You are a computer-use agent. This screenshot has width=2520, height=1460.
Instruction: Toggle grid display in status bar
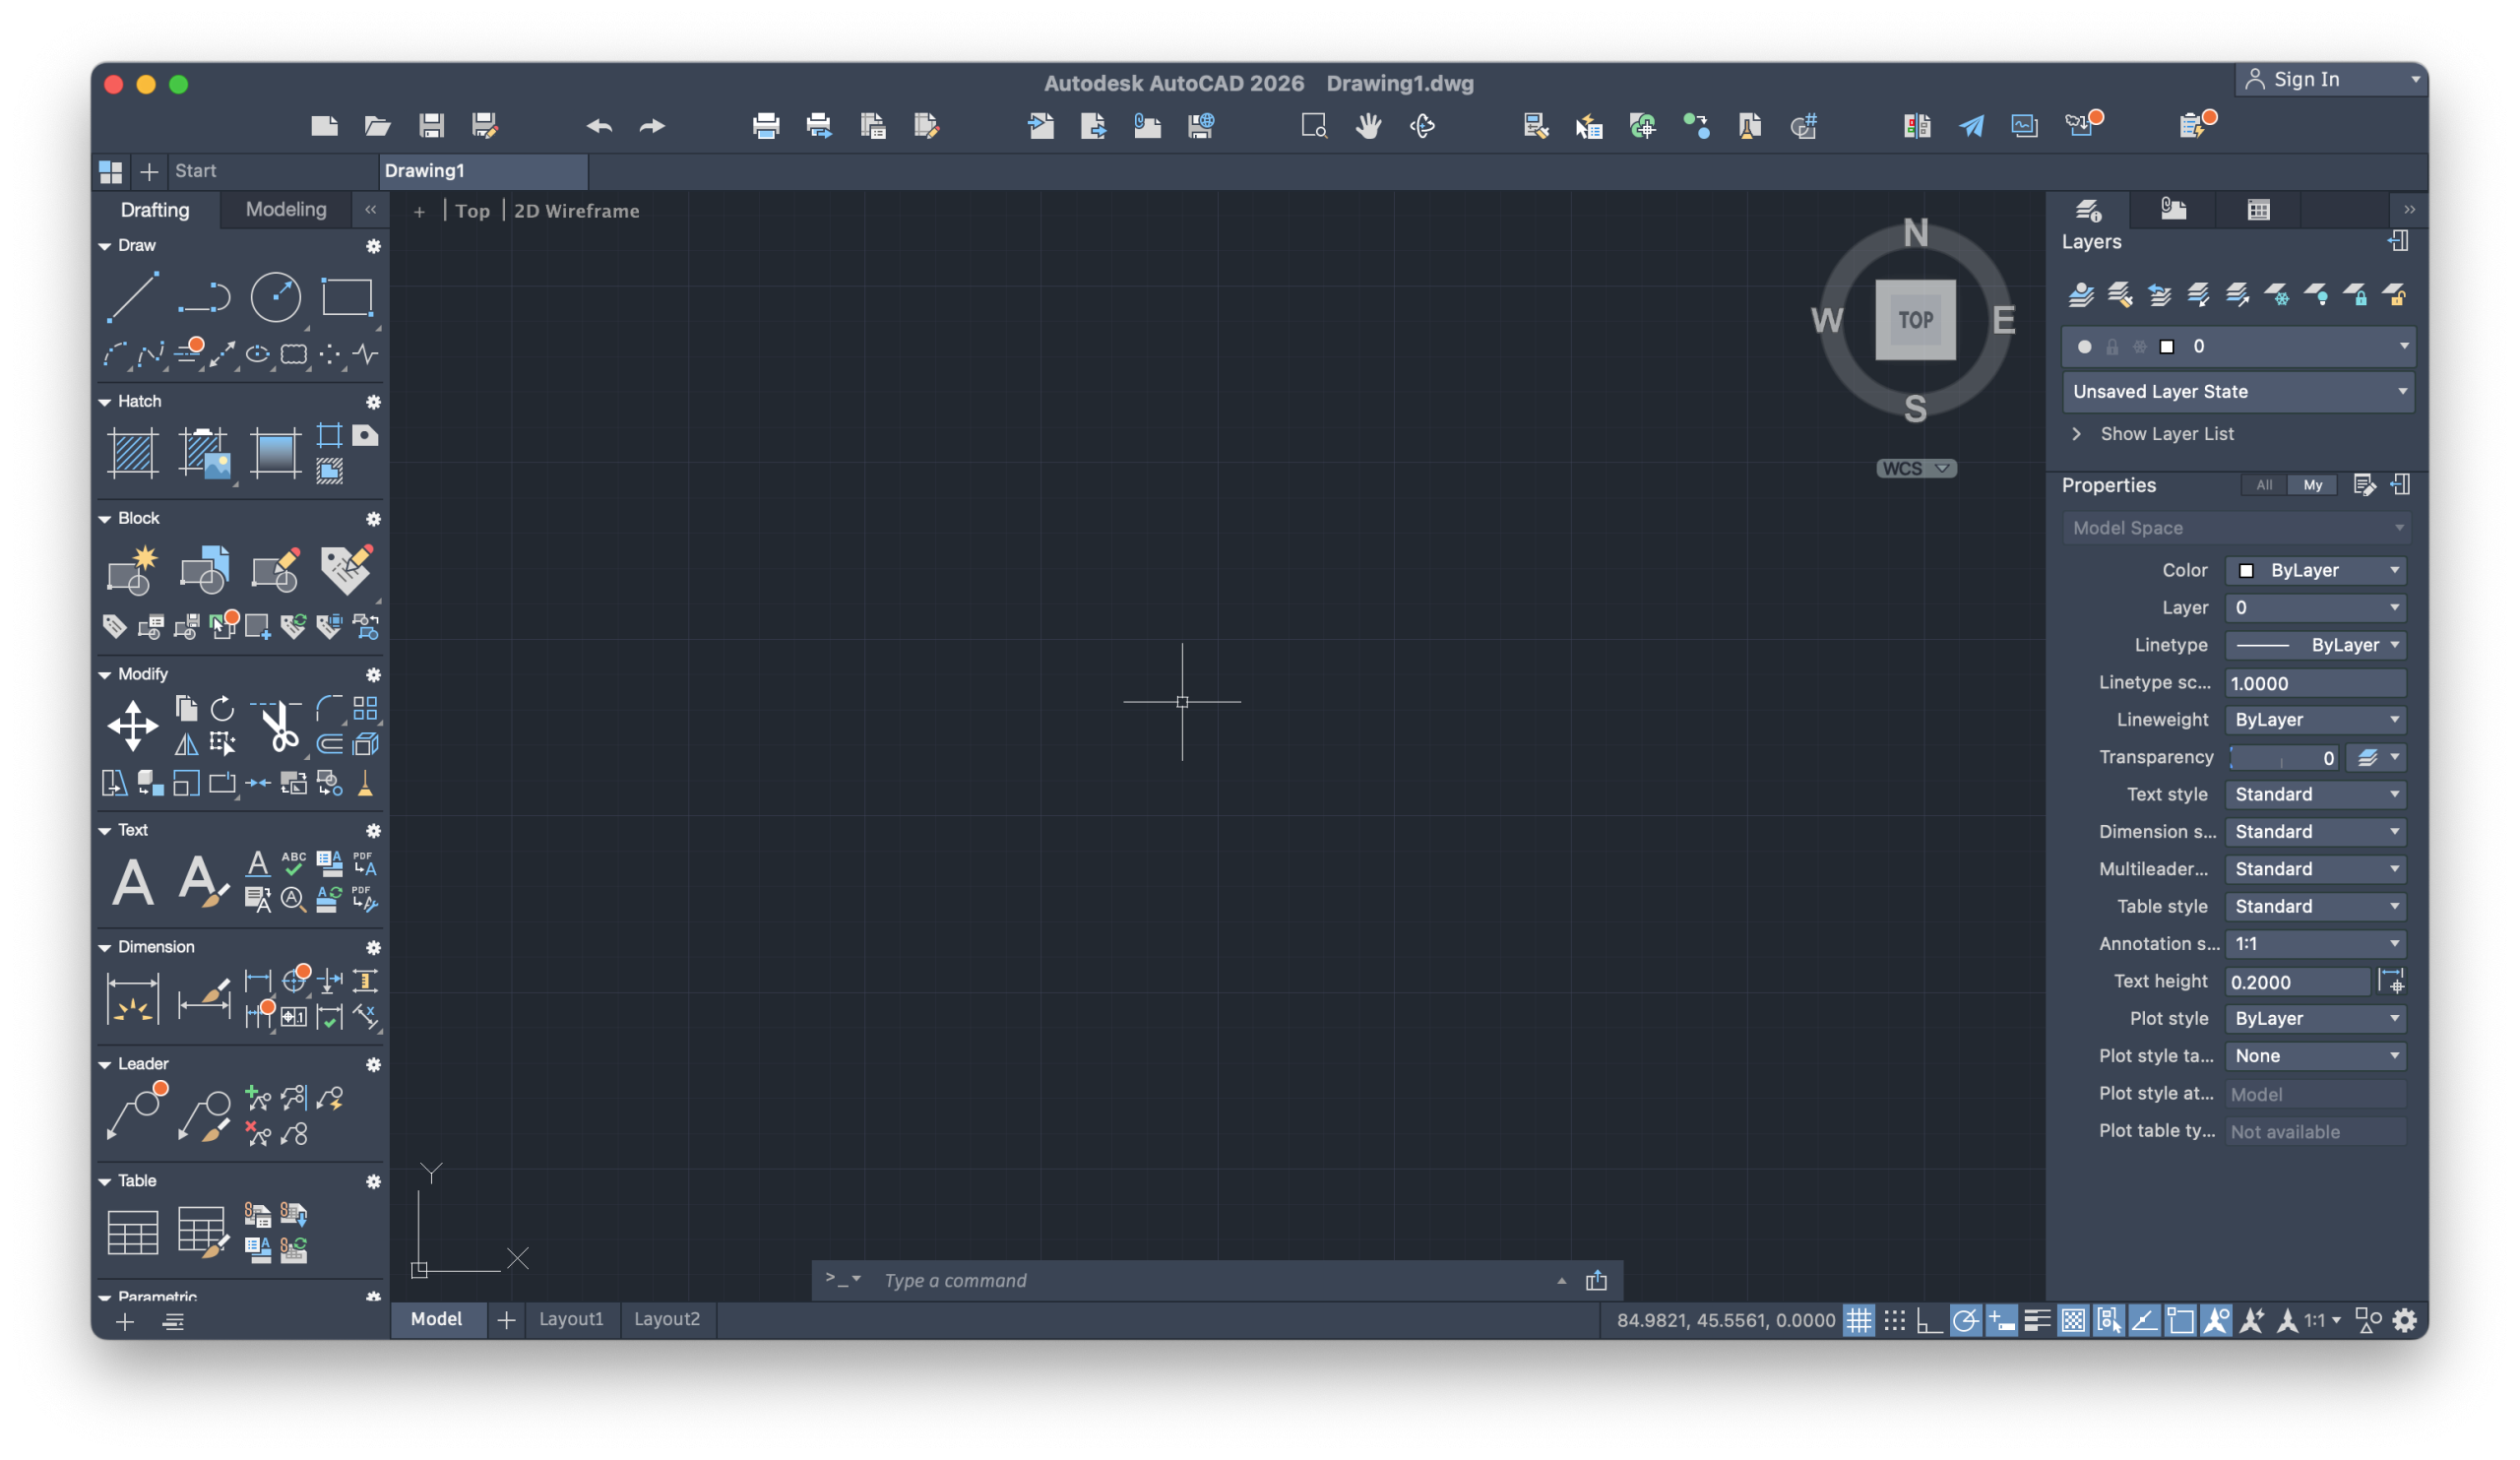point(1858,1320)
